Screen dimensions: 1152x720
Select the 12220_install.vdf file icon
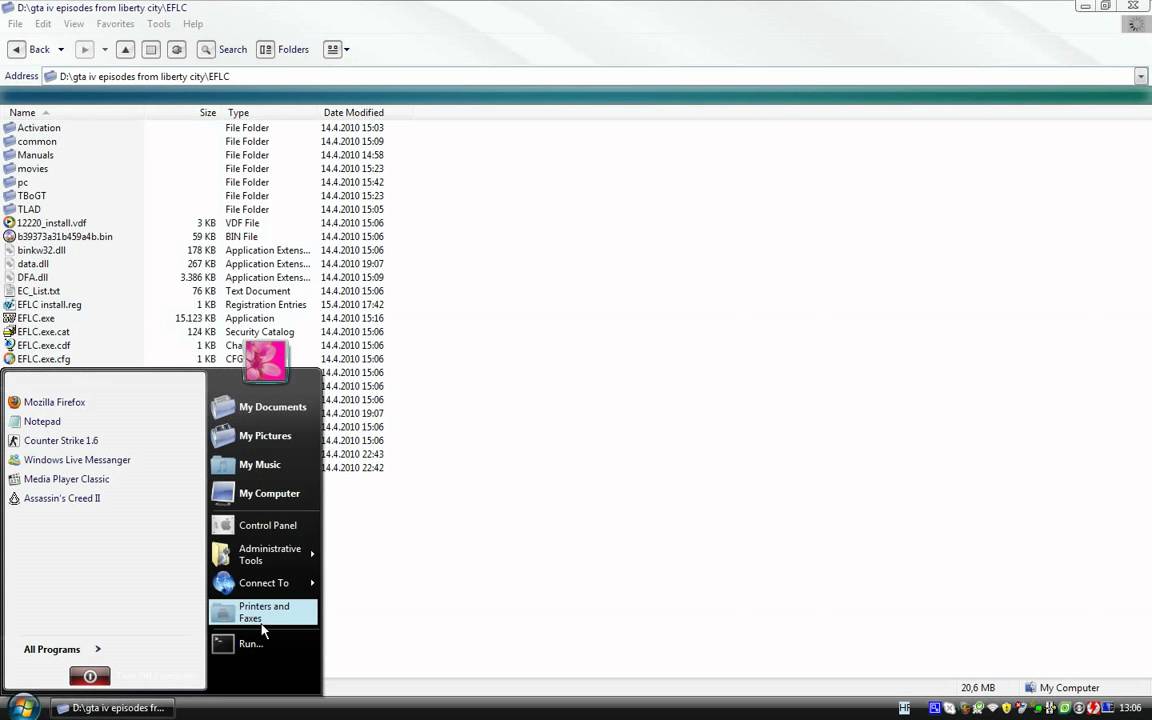pyautogui.click(x=10, y=223)
